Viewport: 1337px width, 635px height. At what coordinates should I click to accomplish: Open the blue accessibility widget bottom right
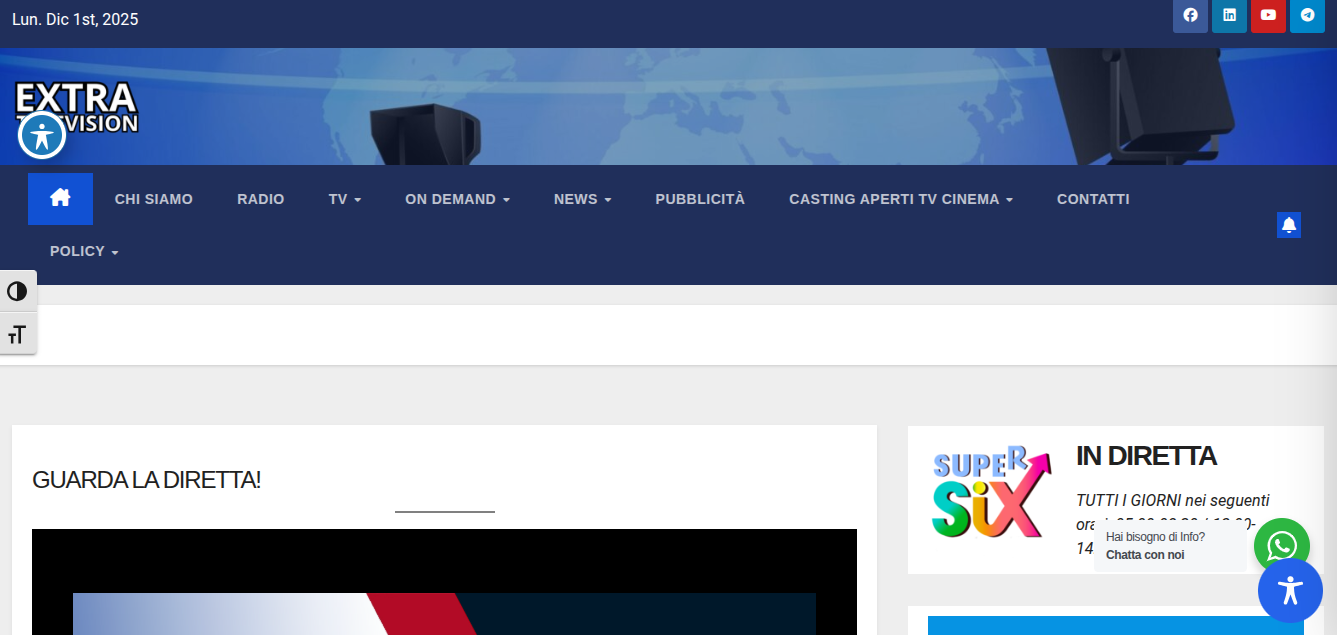coord(1290,590)
